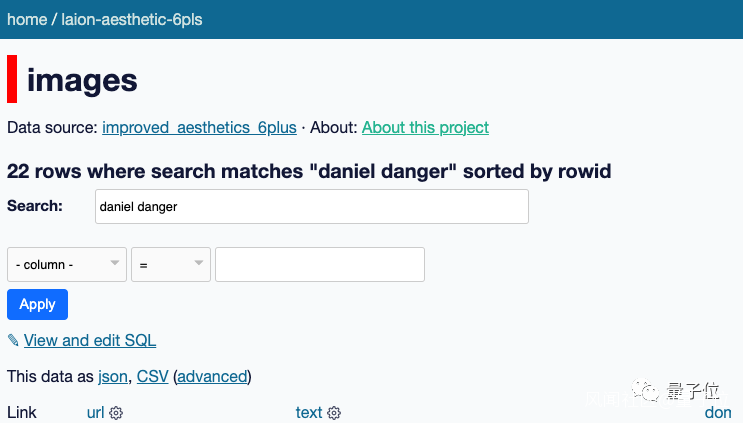Click the pencil icon before View and edit SQL
The height and width of the screenshot is (423, 743).
point(13,341)
